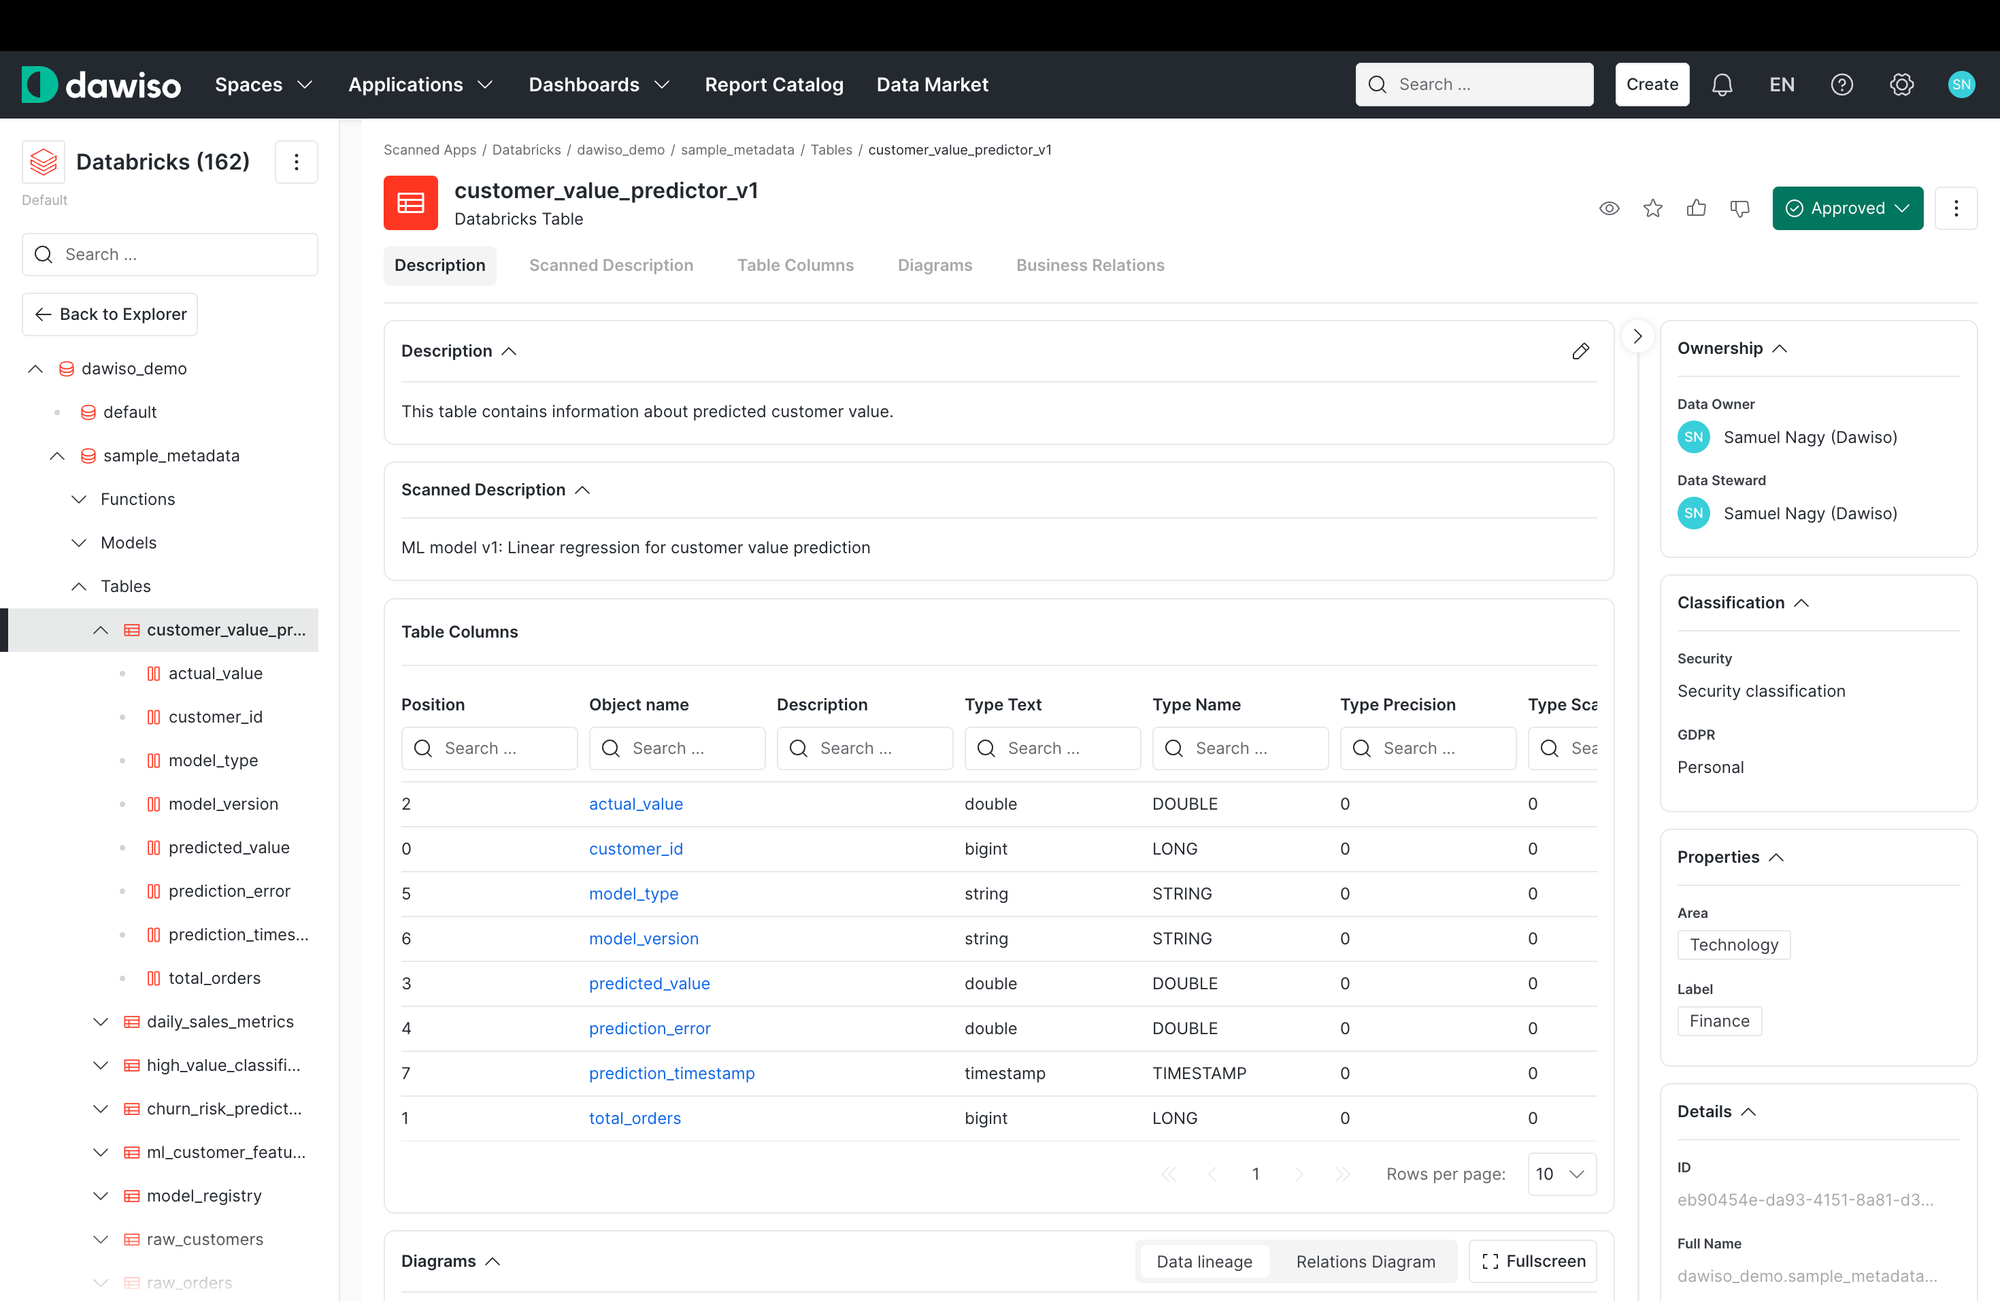Switch diagram to Data lineage
Image resolution: width=2000 pixels, height=1301 pixels.
point(1204,1261)
